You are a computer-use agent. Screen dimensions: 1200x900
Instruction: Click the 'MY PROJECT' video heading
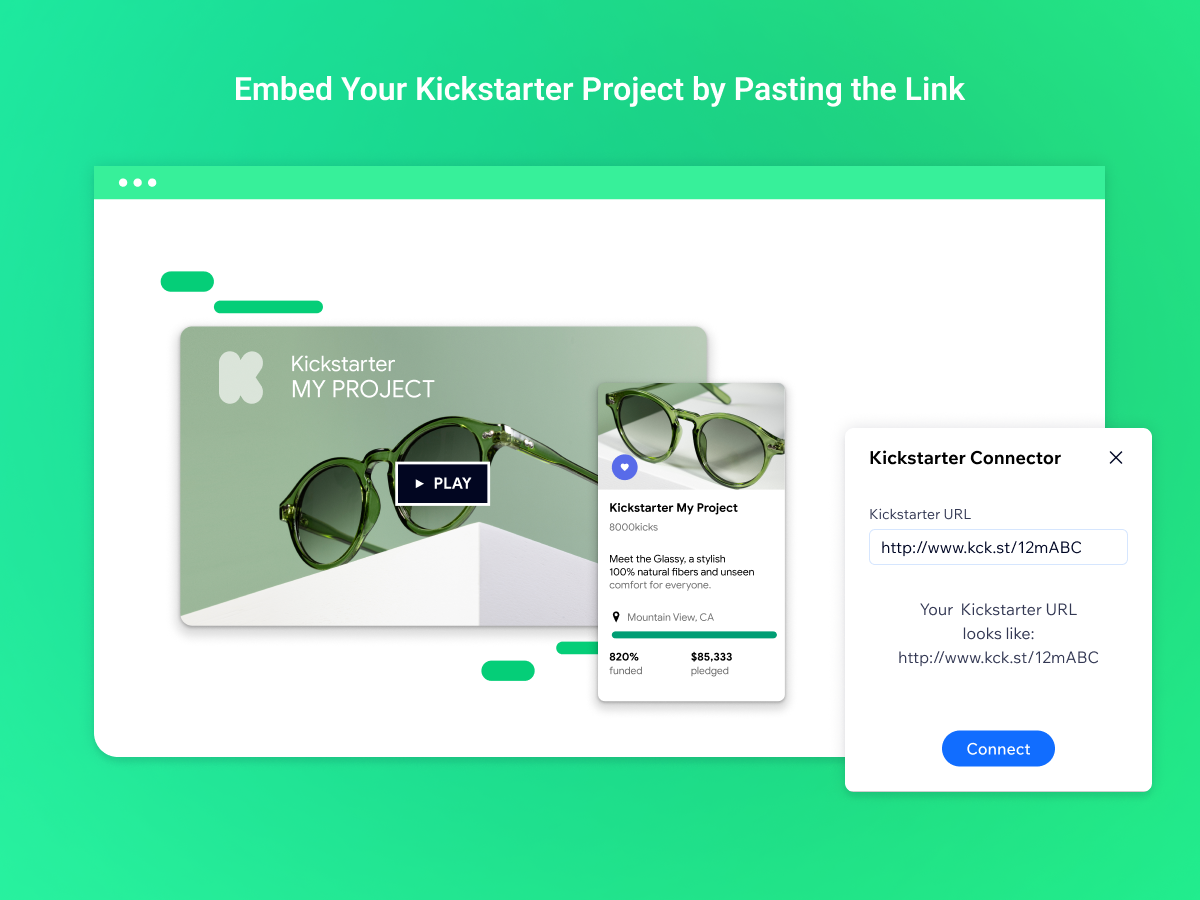click(x=363, y=389)
